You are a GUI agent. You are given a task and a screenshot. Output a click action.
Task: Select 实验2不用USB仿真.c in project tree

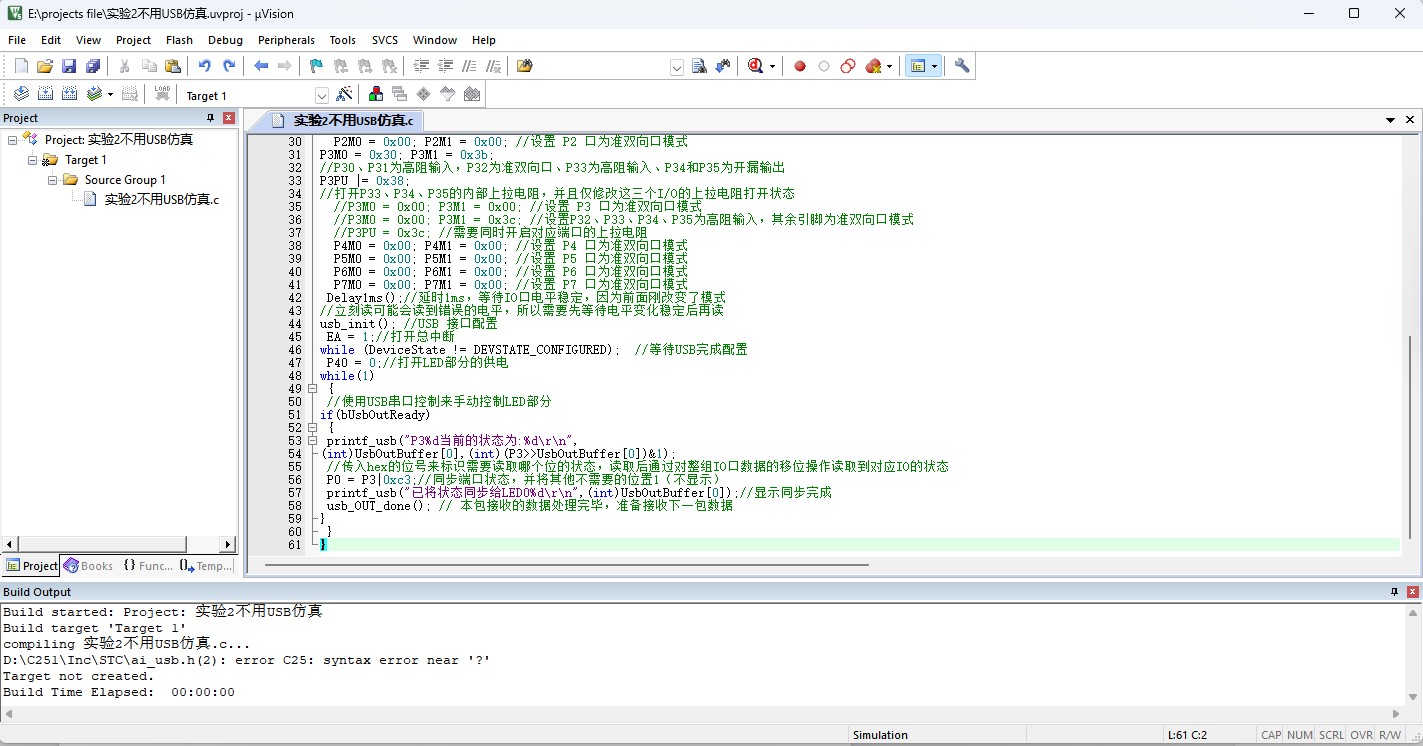tap(161, 200)
